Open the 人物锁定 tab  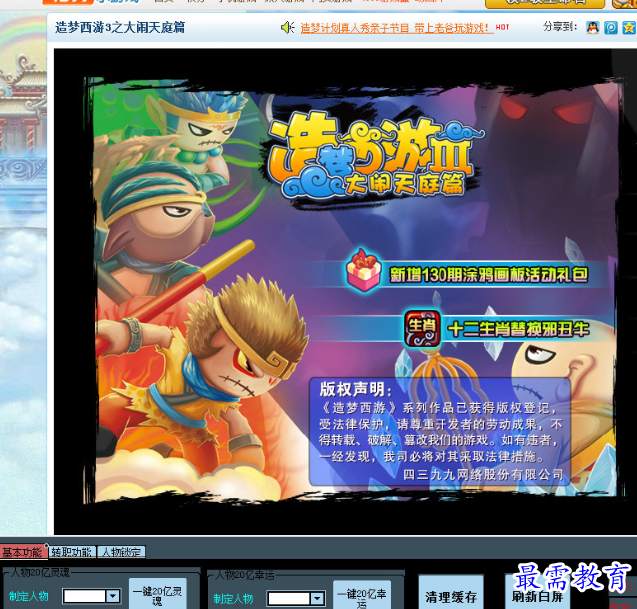121,552
